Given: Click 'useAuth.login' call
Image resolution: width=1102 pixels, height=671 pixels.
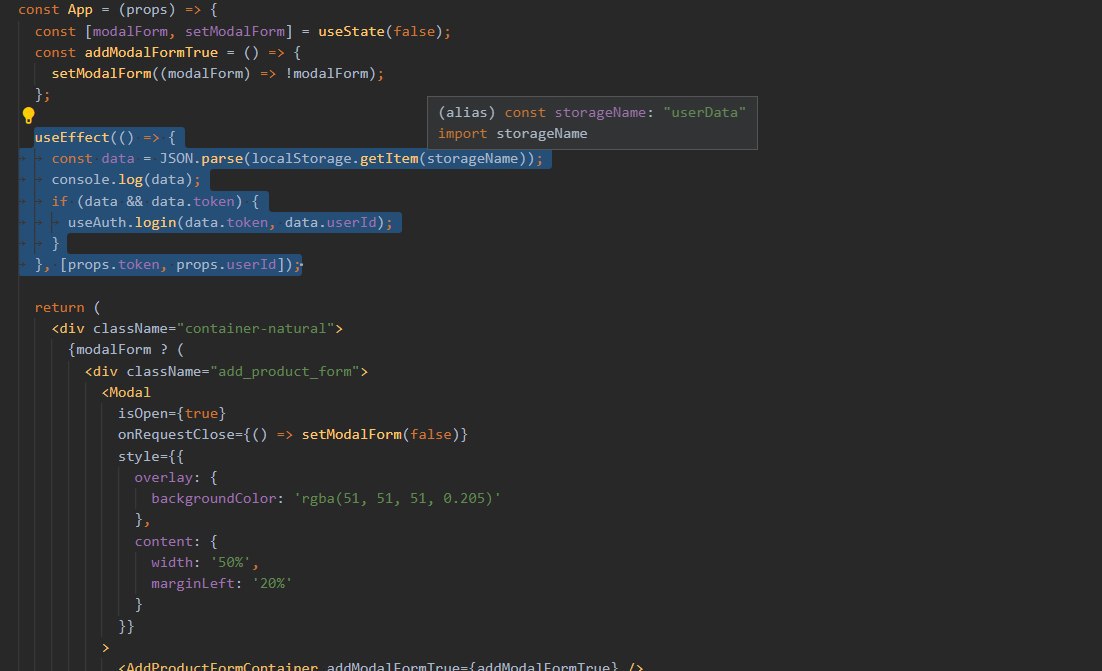Looking at the screenshot, I should pyautogui.click(x=122, y=222).
